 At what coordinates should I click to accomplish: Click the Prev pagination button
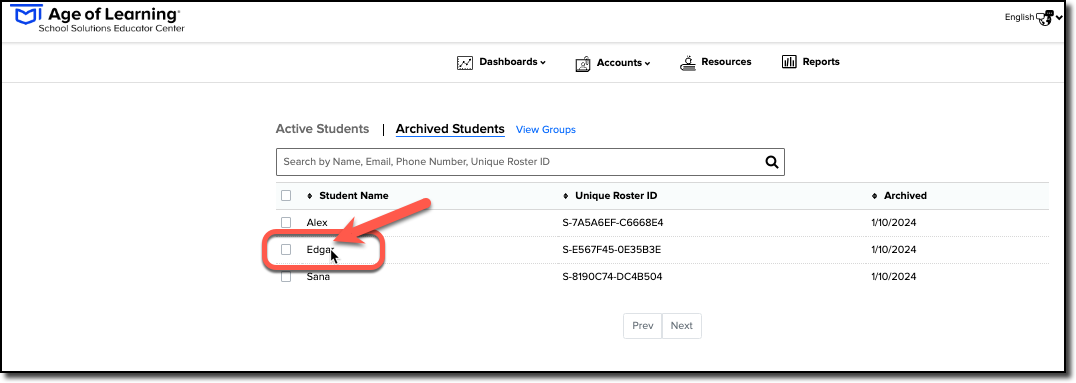coord(642,326)
